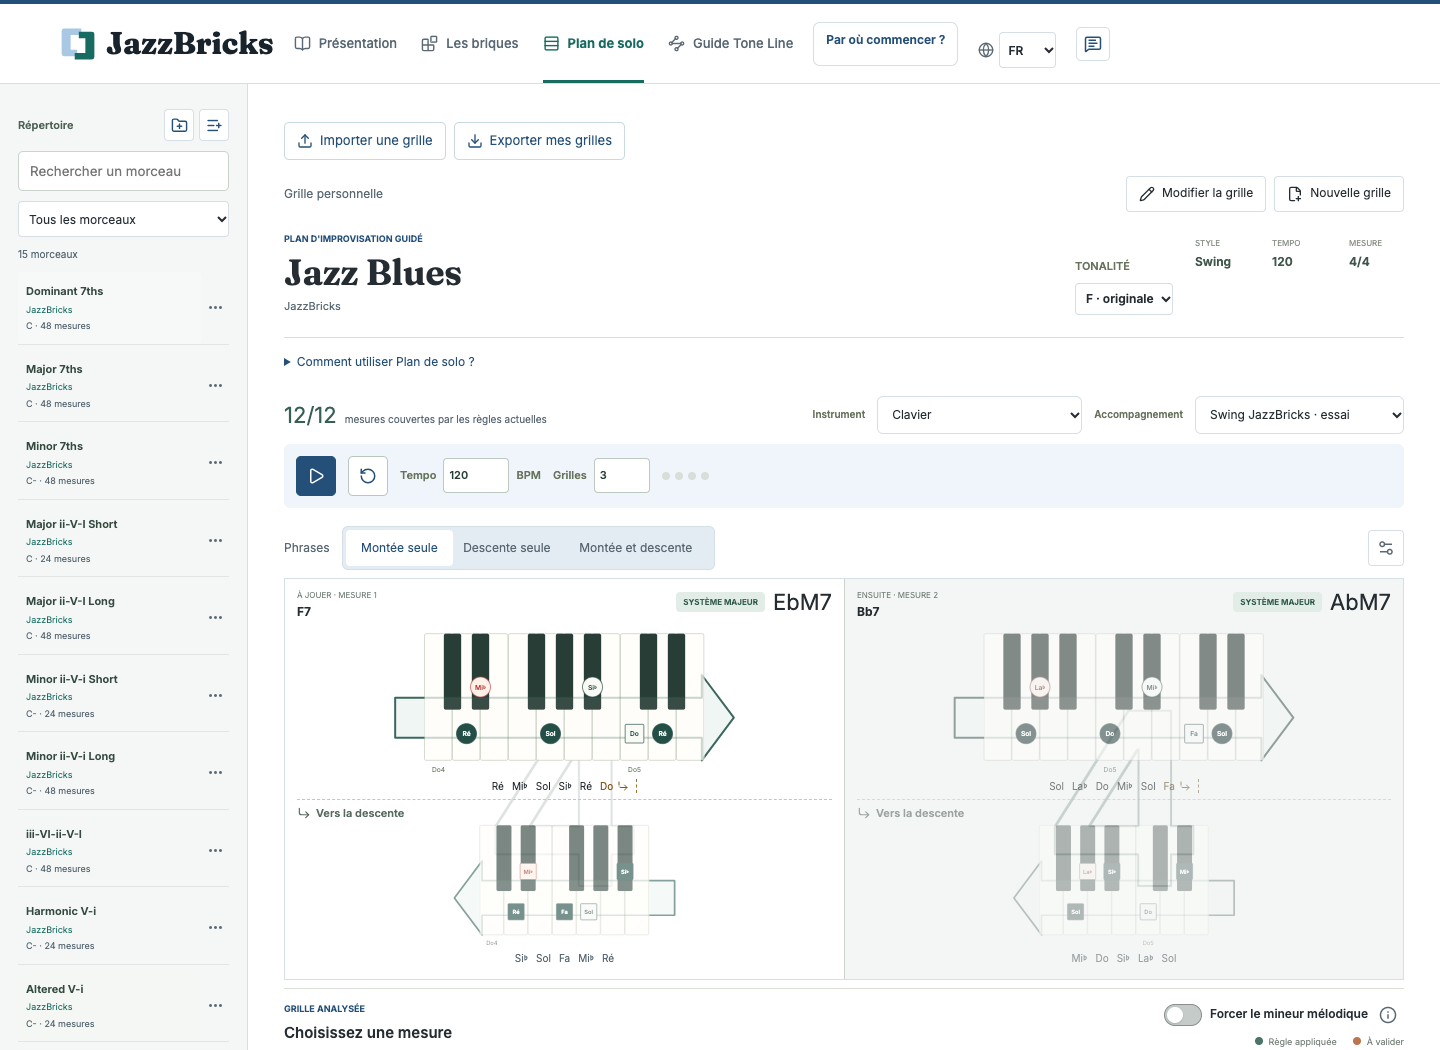Select Major ii-V-I Short in the list
This screenshot has width=1440, height=1050.
110,541
